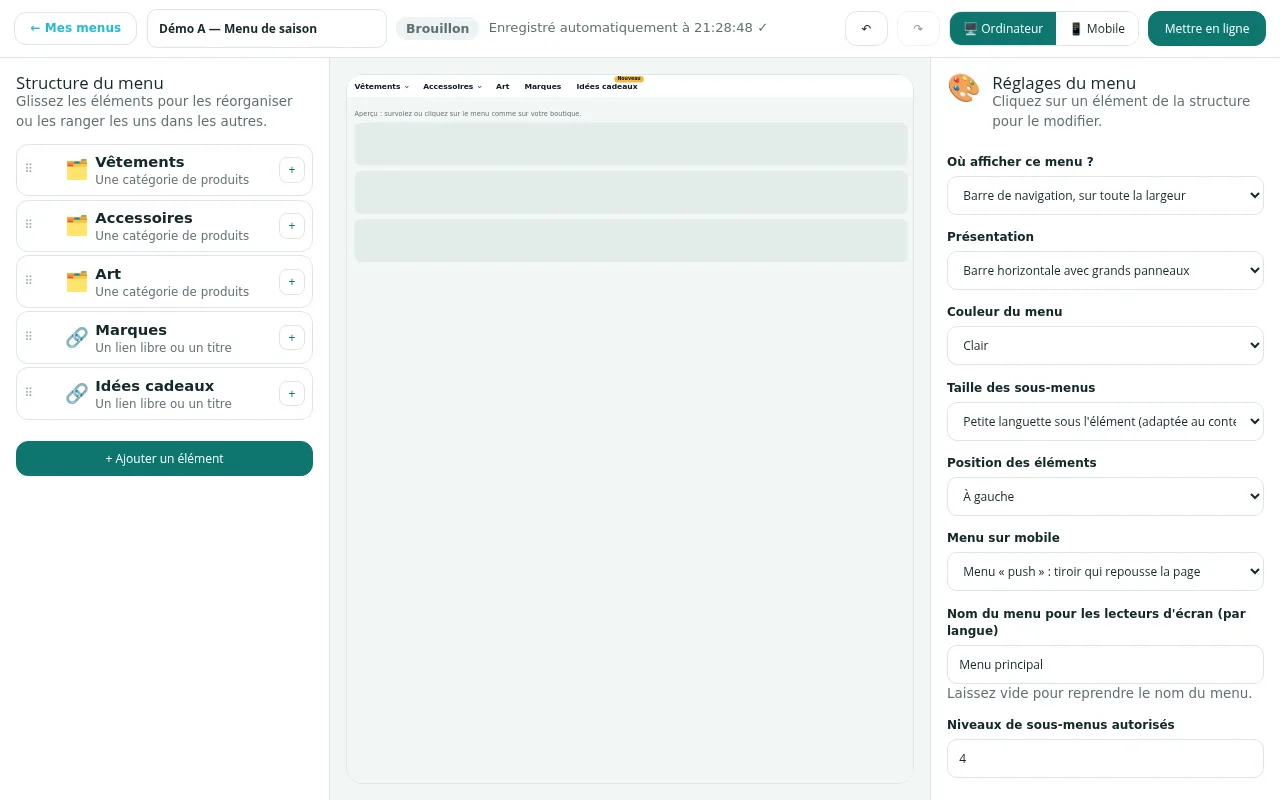Click the drag handle of Vêtements row
Screen dimensions: 1280x800
click(29, 169)
